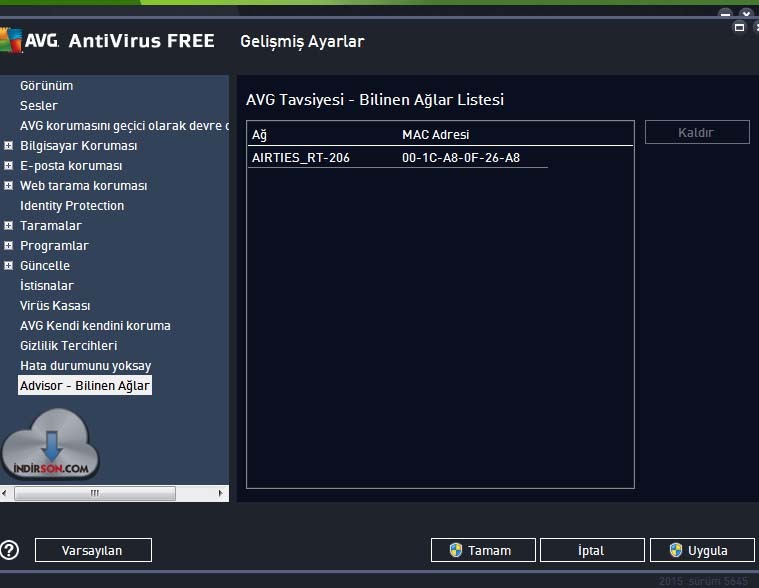Click the shield icon on Uygula button
The width and height of the screenshot is (759, 588).
(676, 550)
